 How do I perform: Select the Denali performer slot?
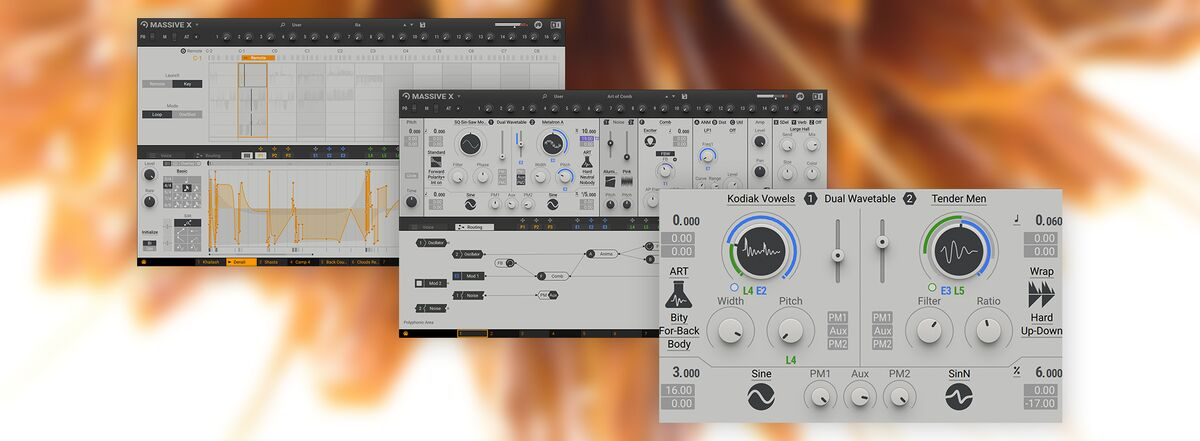coord(240,261)
